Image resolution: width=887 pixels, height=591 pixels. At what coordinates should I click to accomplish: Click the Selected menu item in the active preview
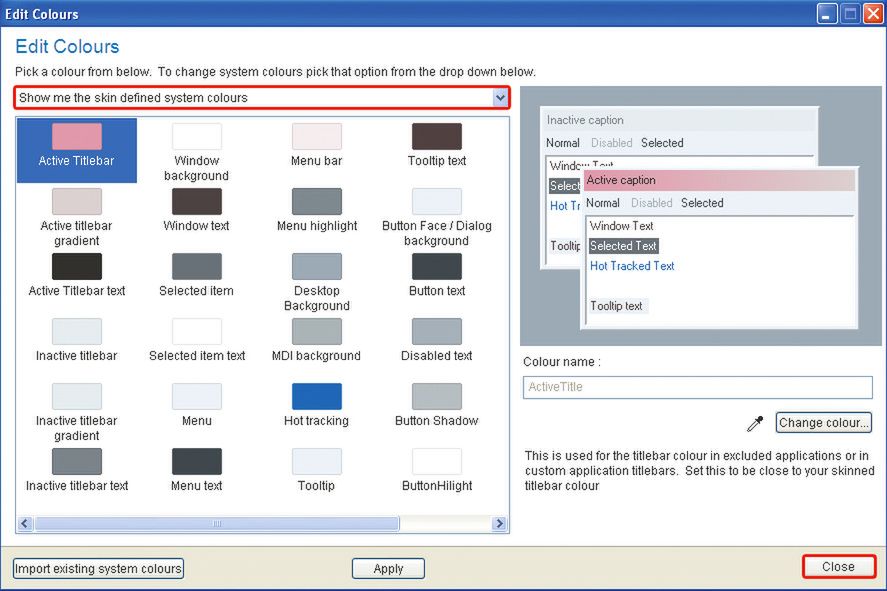(702, 203)
